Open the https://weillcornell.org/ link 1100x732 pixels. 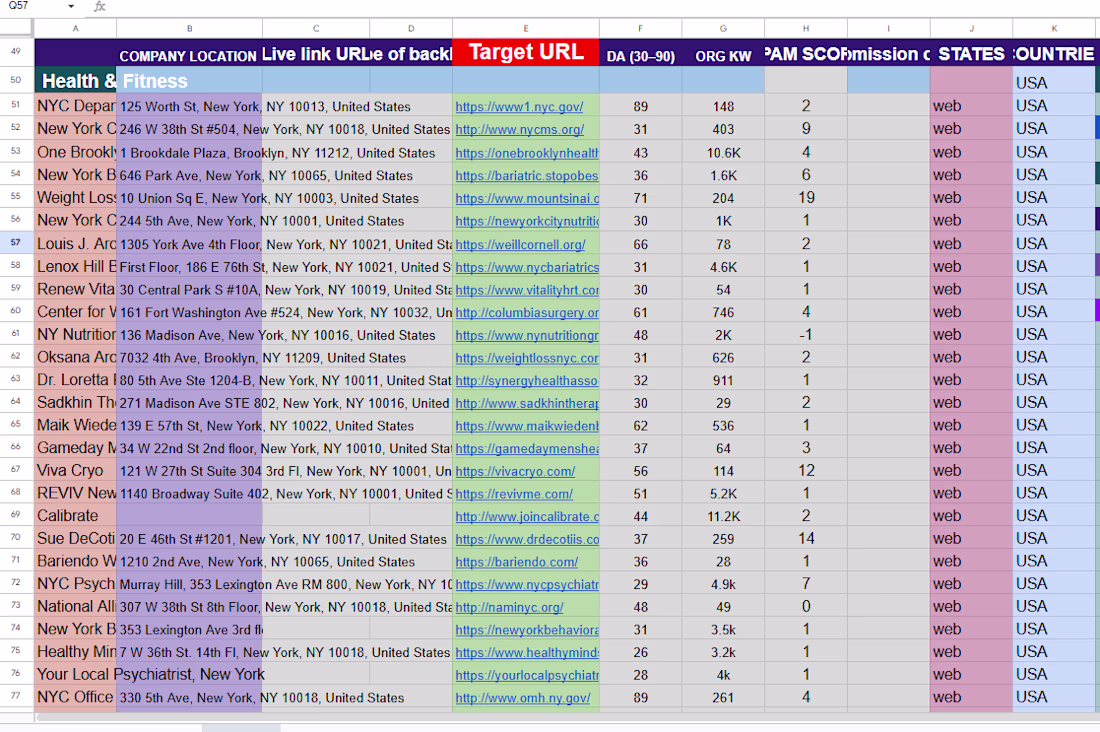tap(521, 245)
